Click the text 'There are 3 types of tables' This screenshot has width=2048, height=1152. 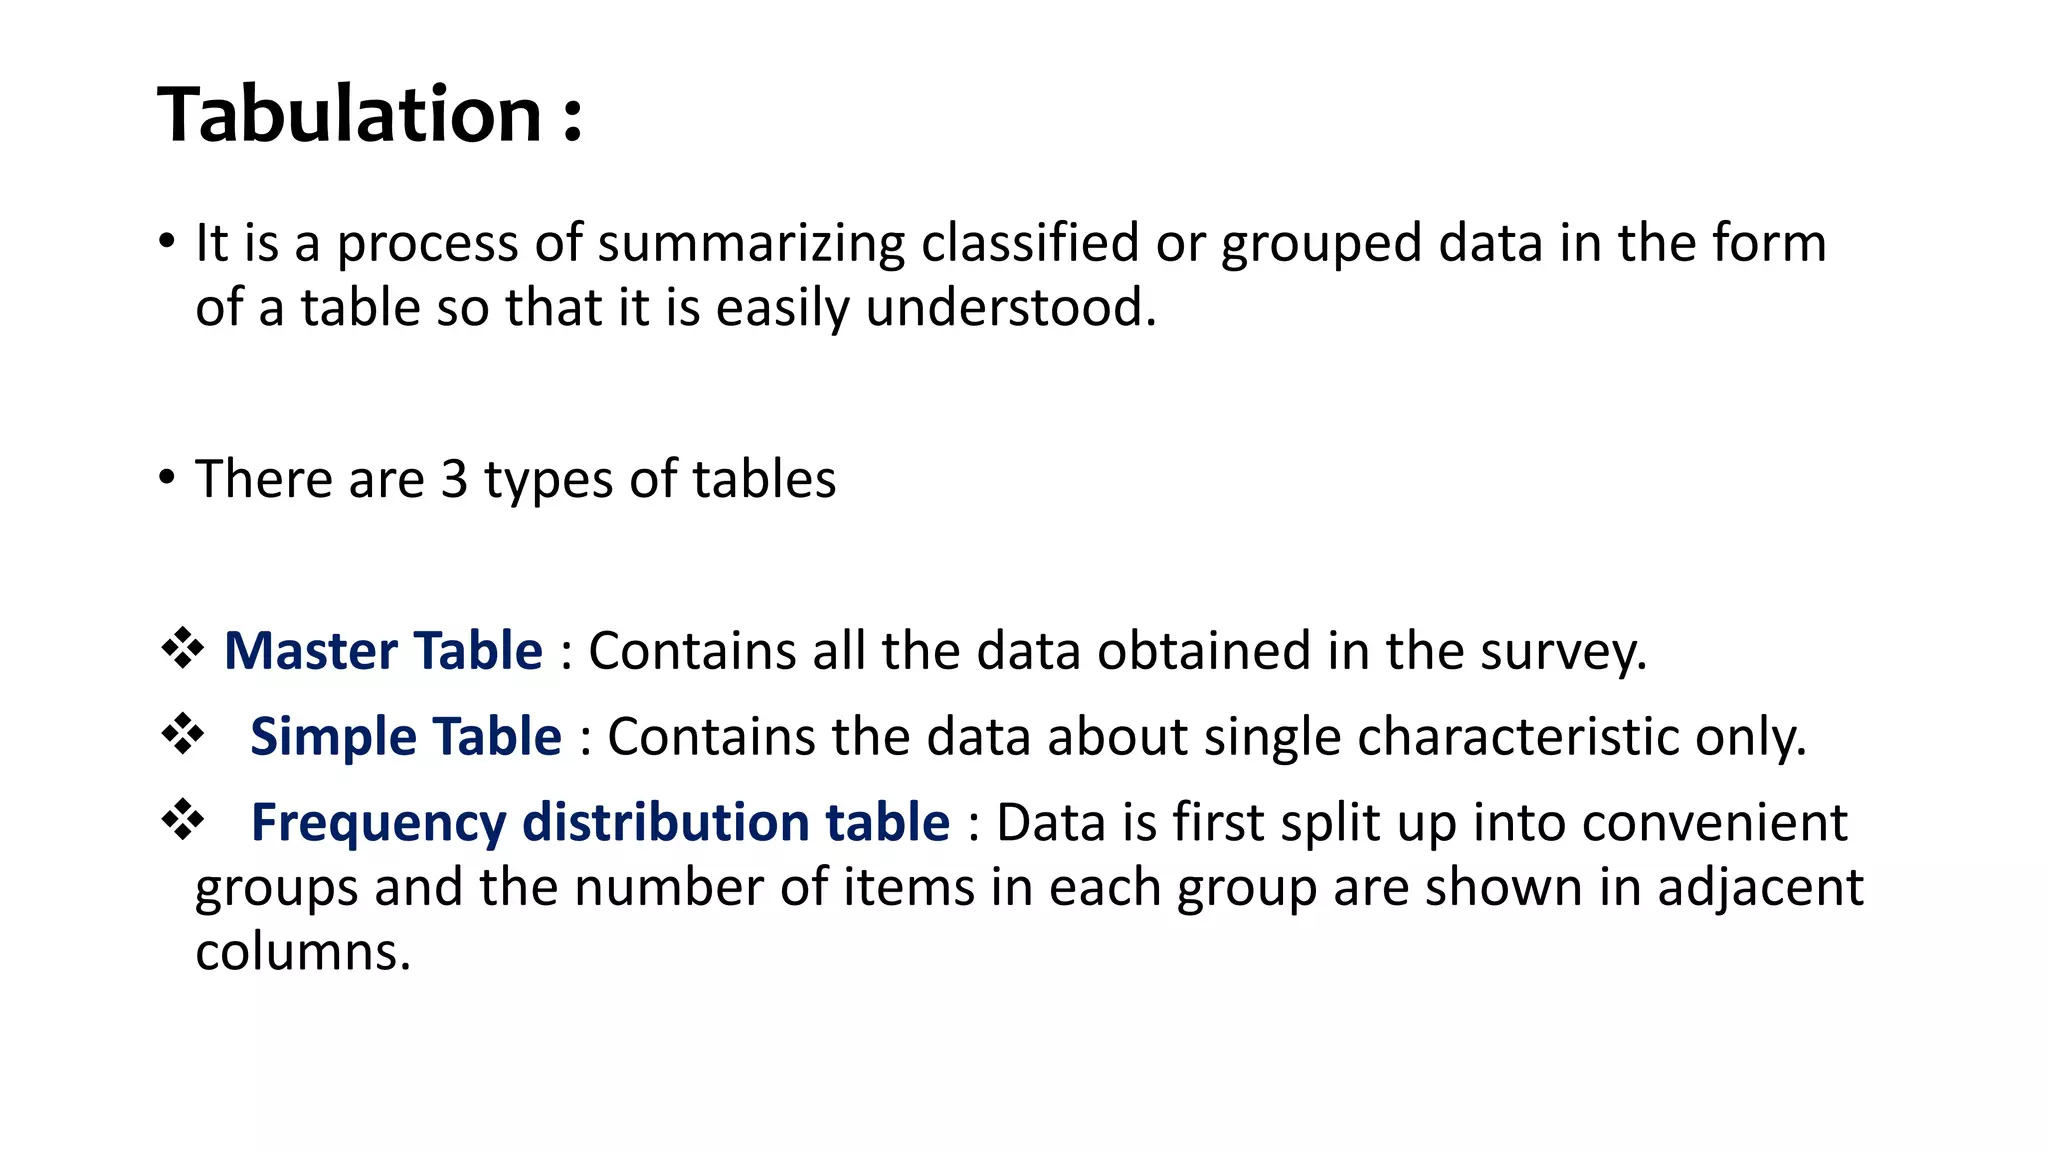515,478
